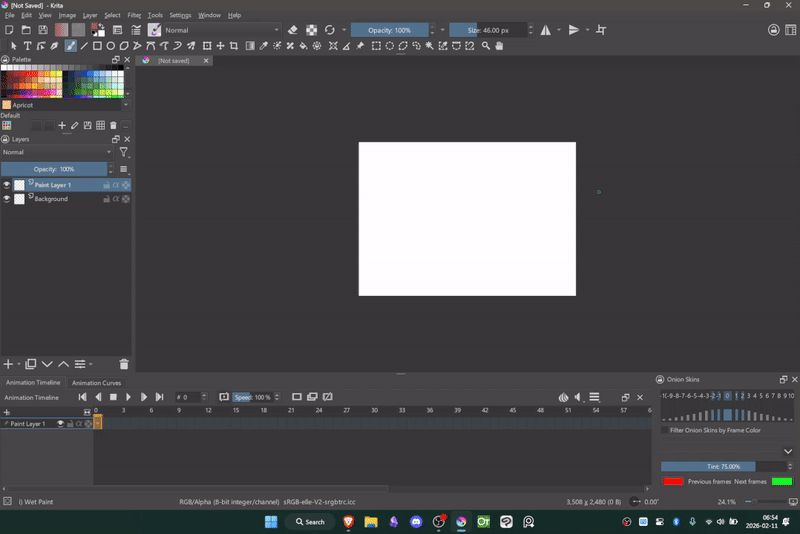800x534 pixels.
Task: Enable Filter Onion Skins by Frame Color
Action: point(665,430)
